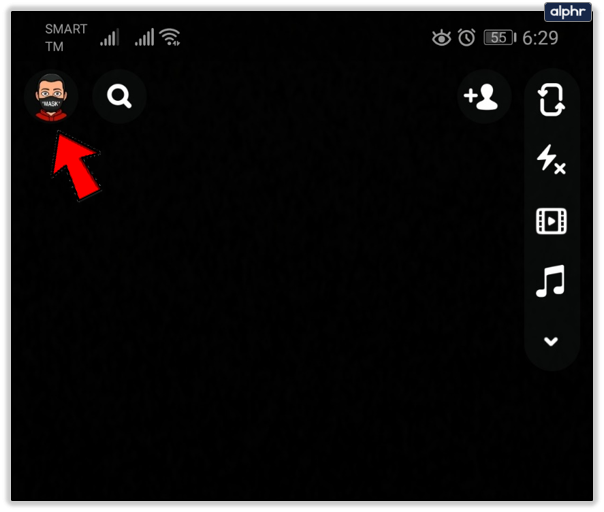
Task: Open the search magnifier icon
Action: point(119,96)
